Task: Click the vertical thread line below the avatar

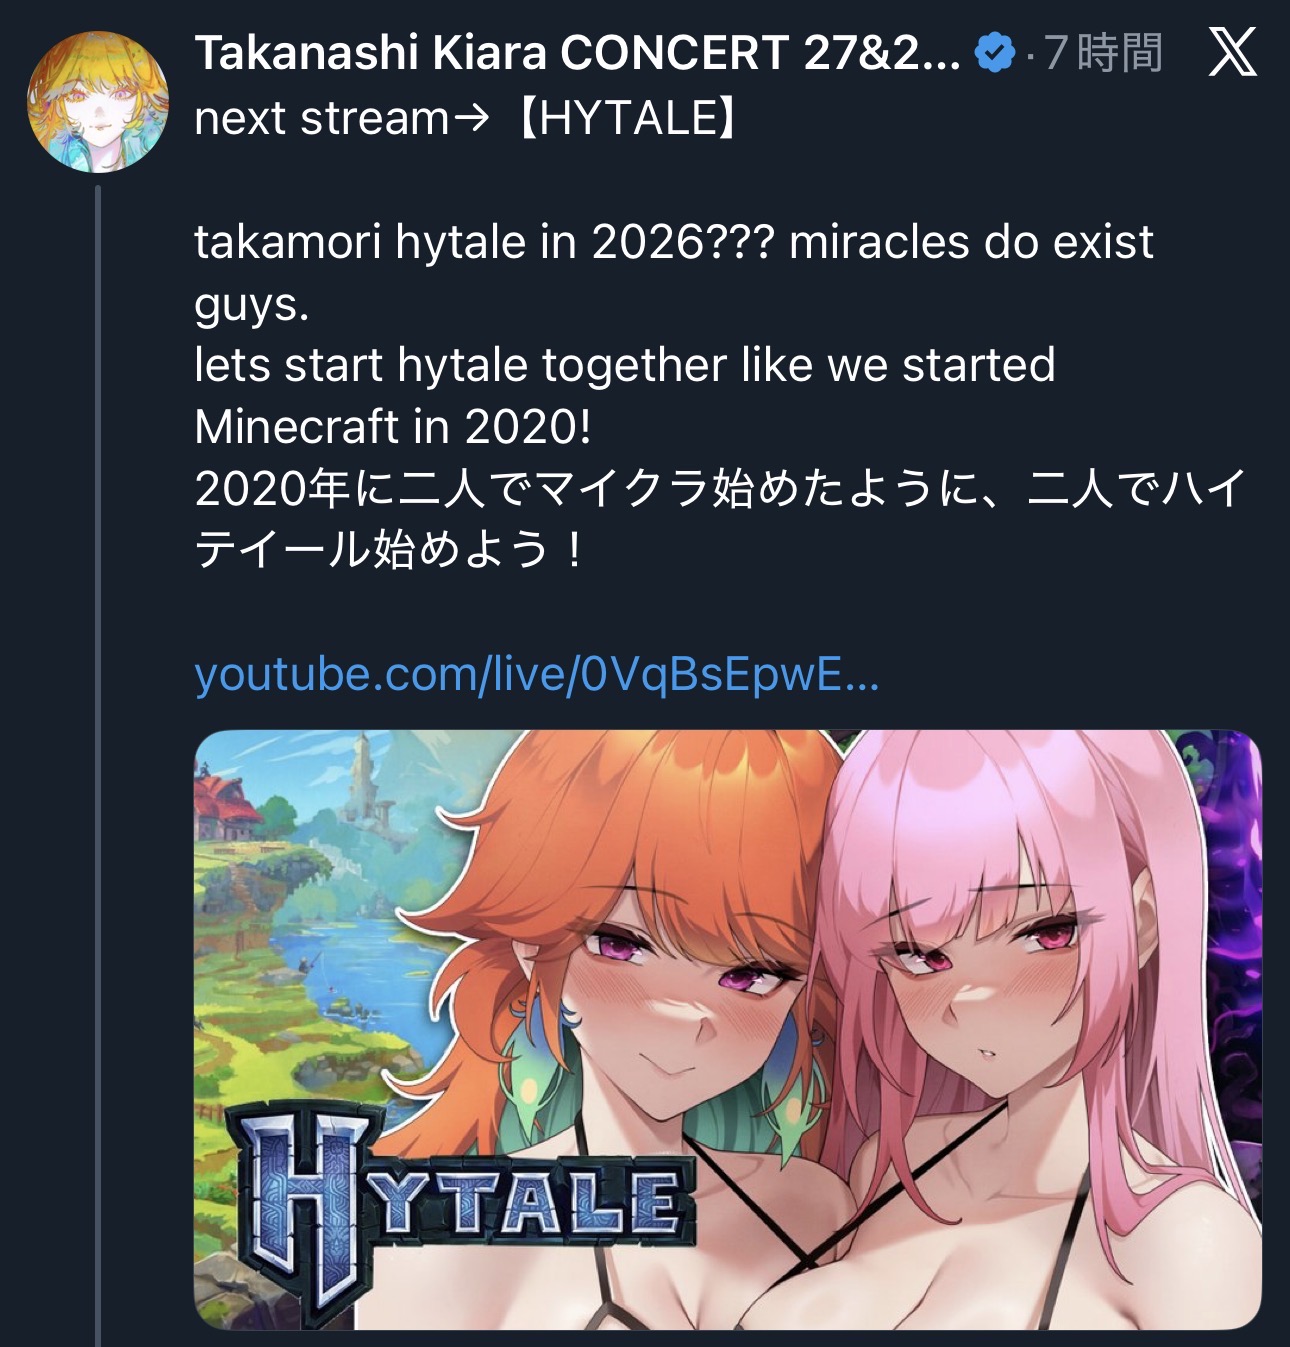Action: 97,765
